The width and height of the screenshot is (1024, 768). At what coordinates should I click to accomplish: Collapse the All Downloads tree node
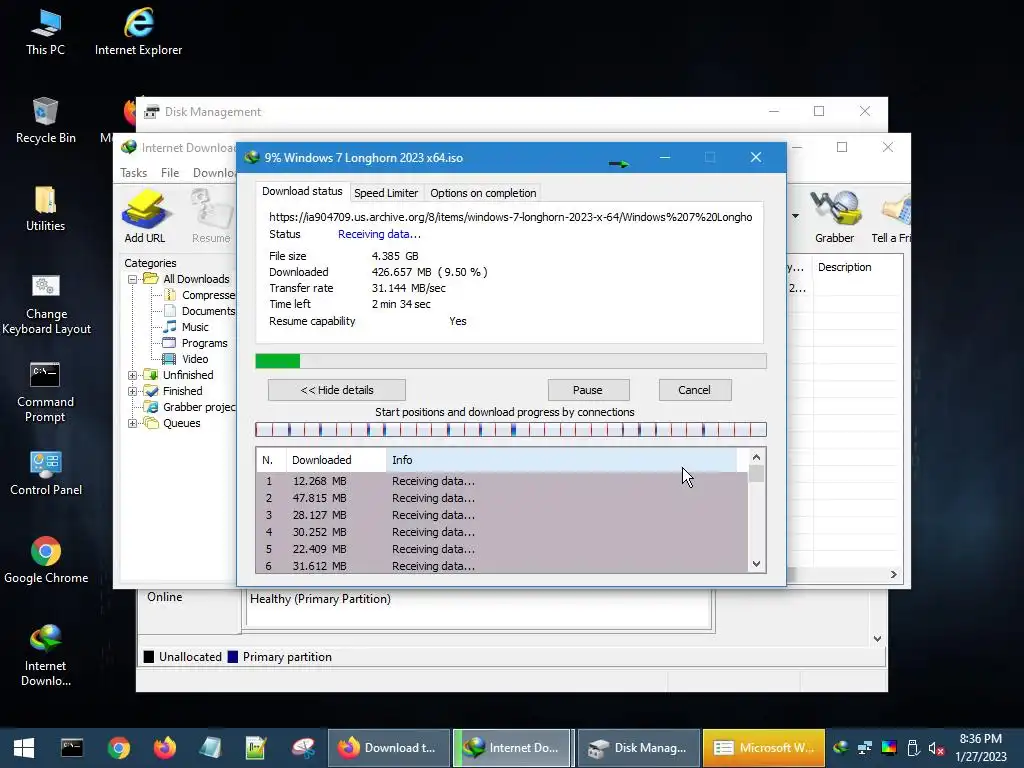(133, 280)
